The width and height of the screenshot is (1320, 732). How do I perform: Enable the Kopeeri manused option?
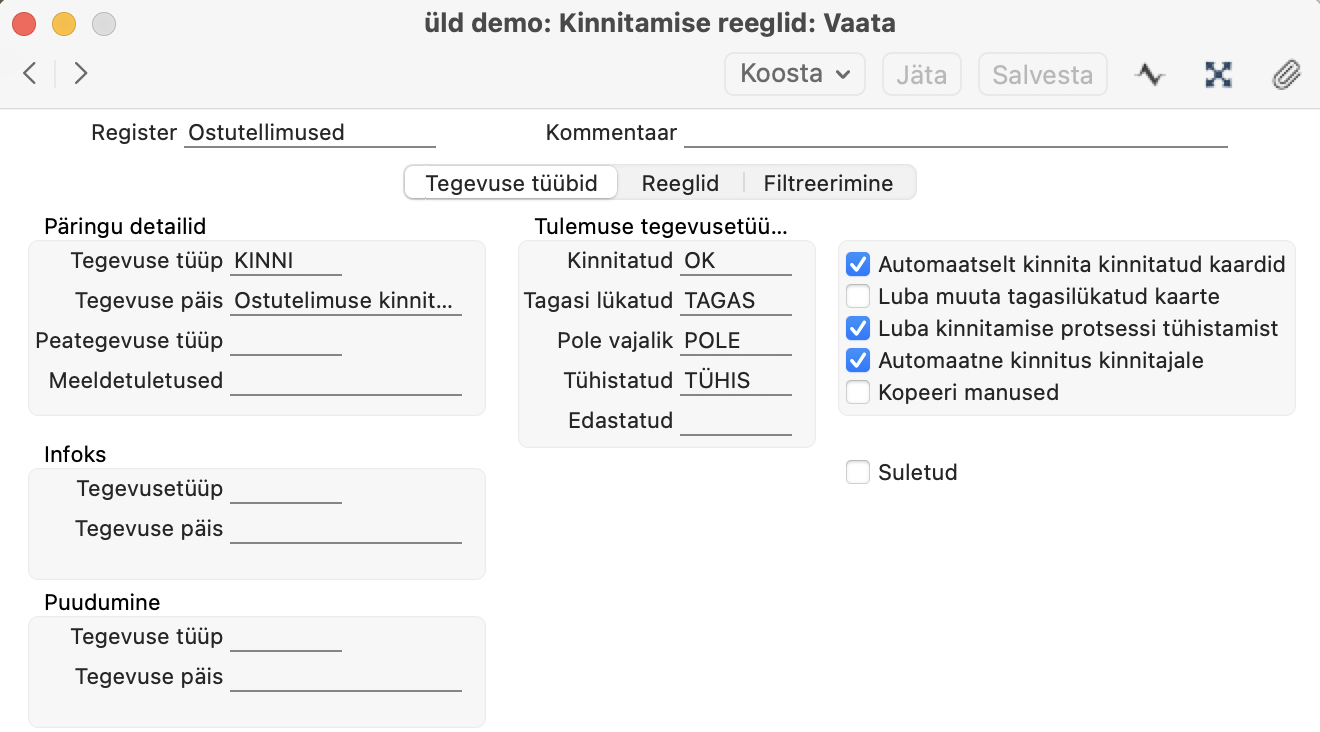click(x=858, y=392)
